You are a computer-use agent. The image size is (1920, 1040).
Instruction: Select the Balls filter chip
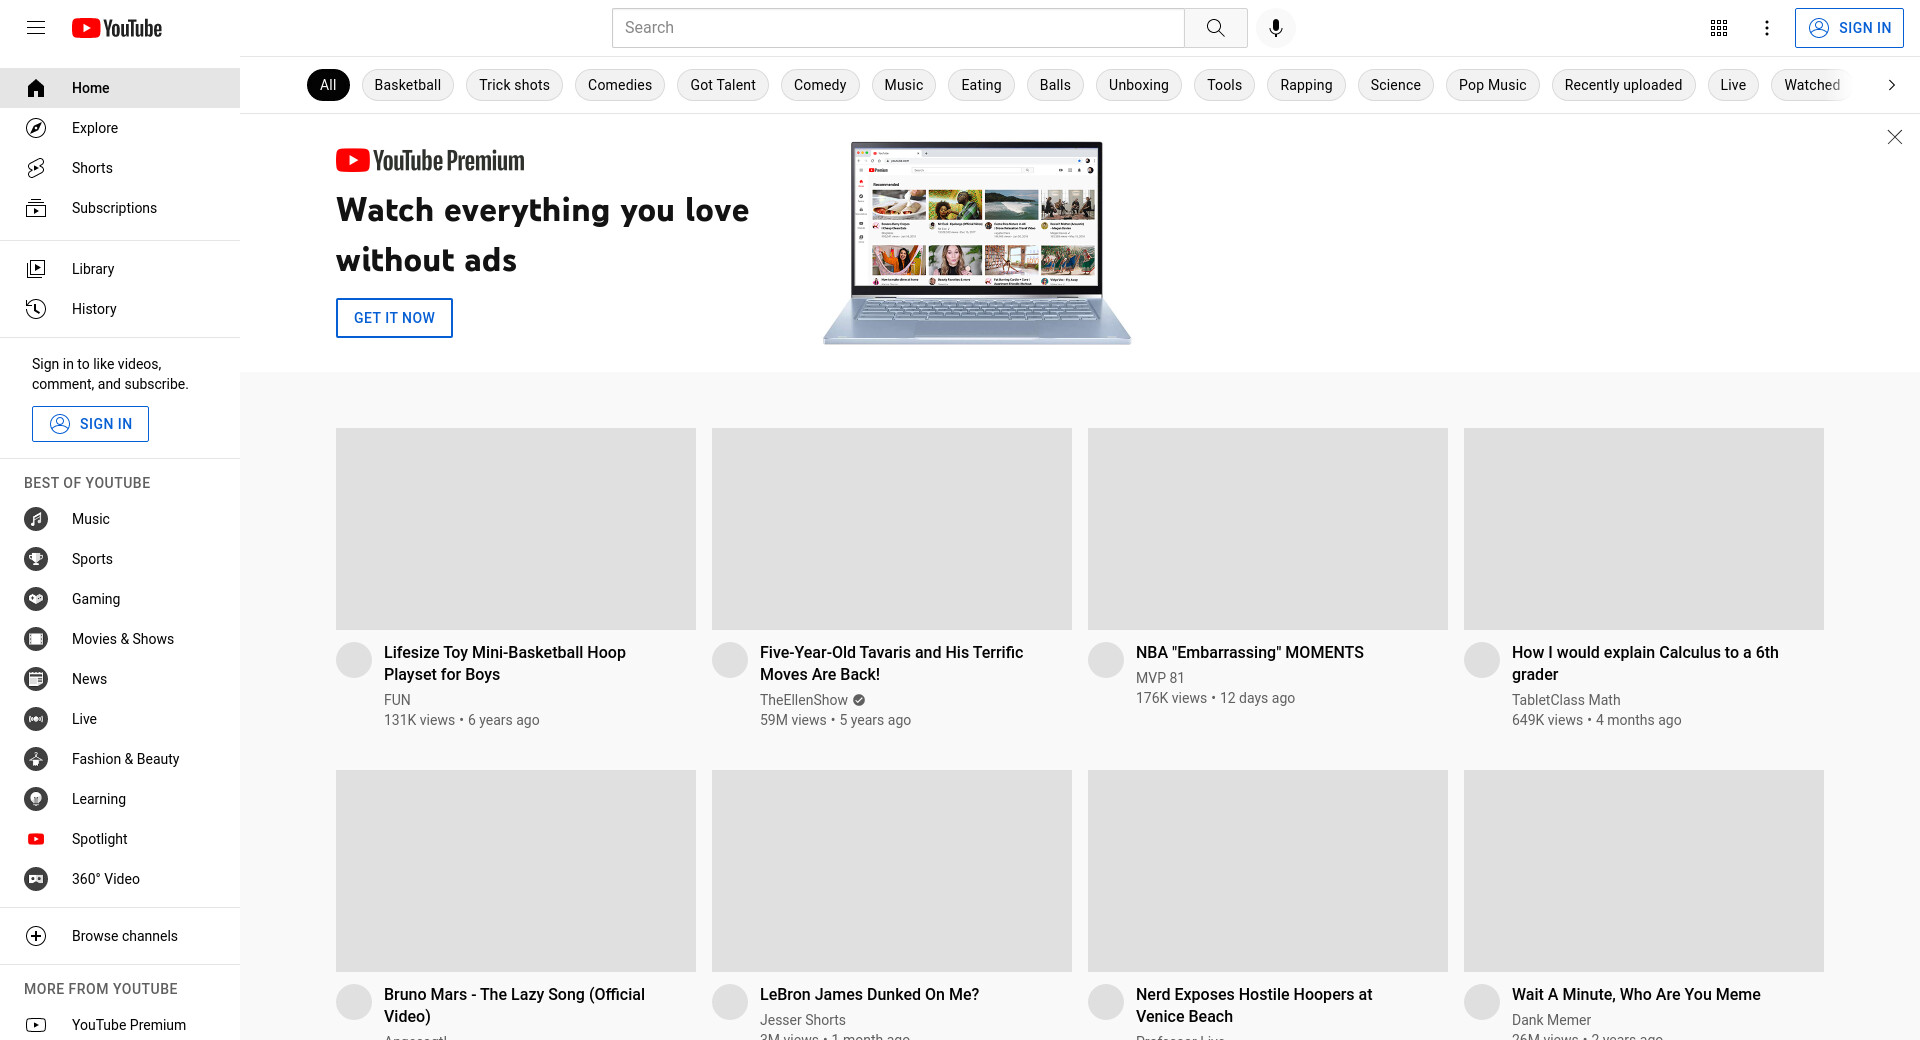click(x=1055, y=85)
